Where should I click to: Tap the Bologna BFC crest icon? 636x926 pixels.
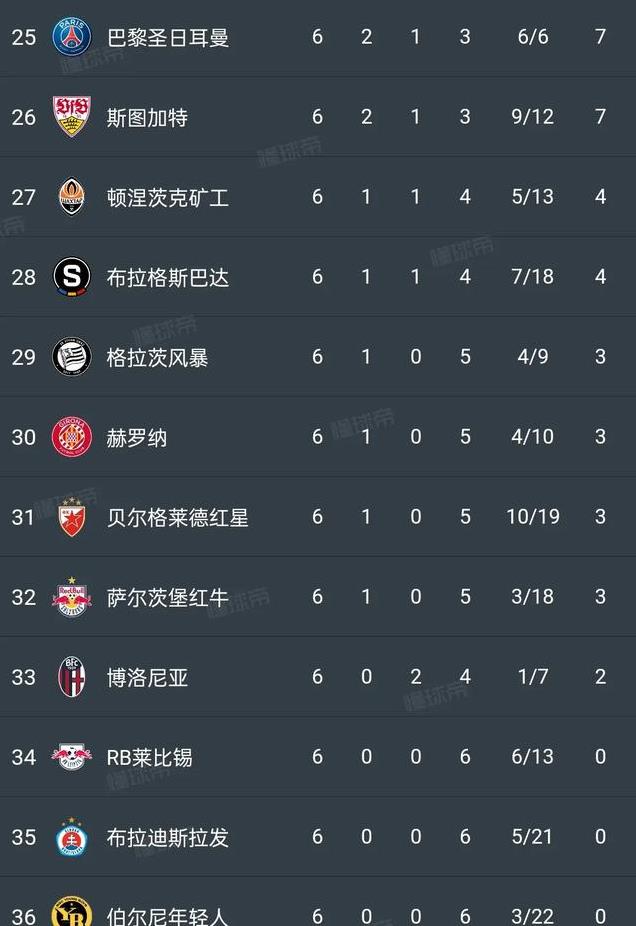coord(72,677)
